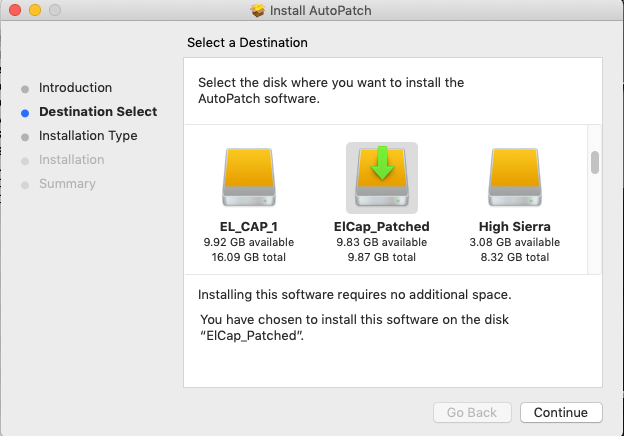Select the EL_CAP_1 disk icon
624x436 pixels.
coord(240,178)
